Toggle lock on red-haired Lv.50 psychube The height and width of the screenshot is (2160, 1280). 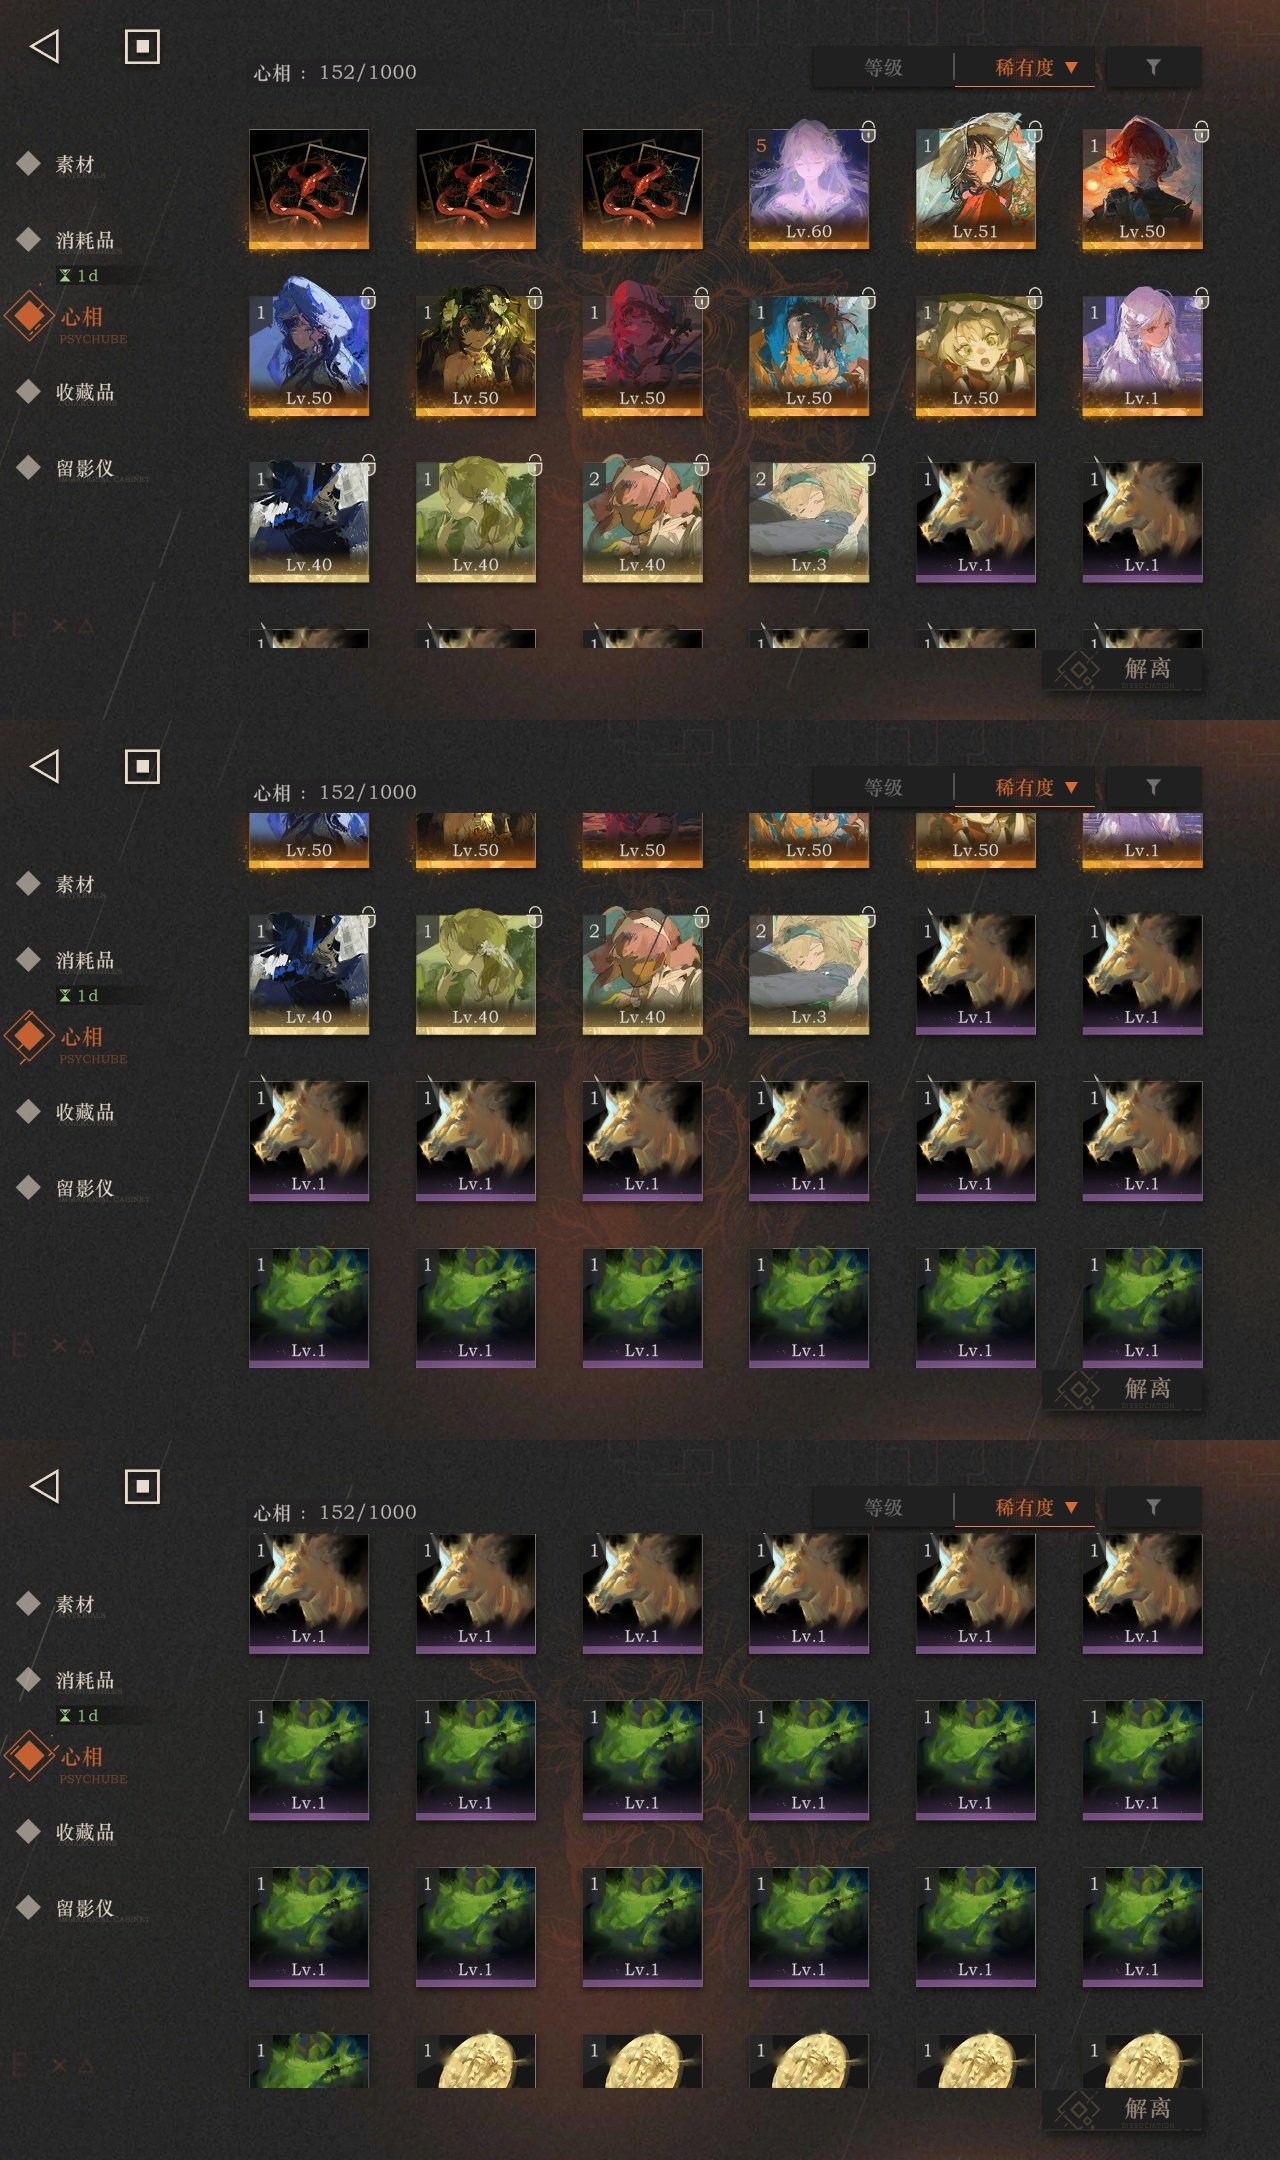[x=1202, y=131]
